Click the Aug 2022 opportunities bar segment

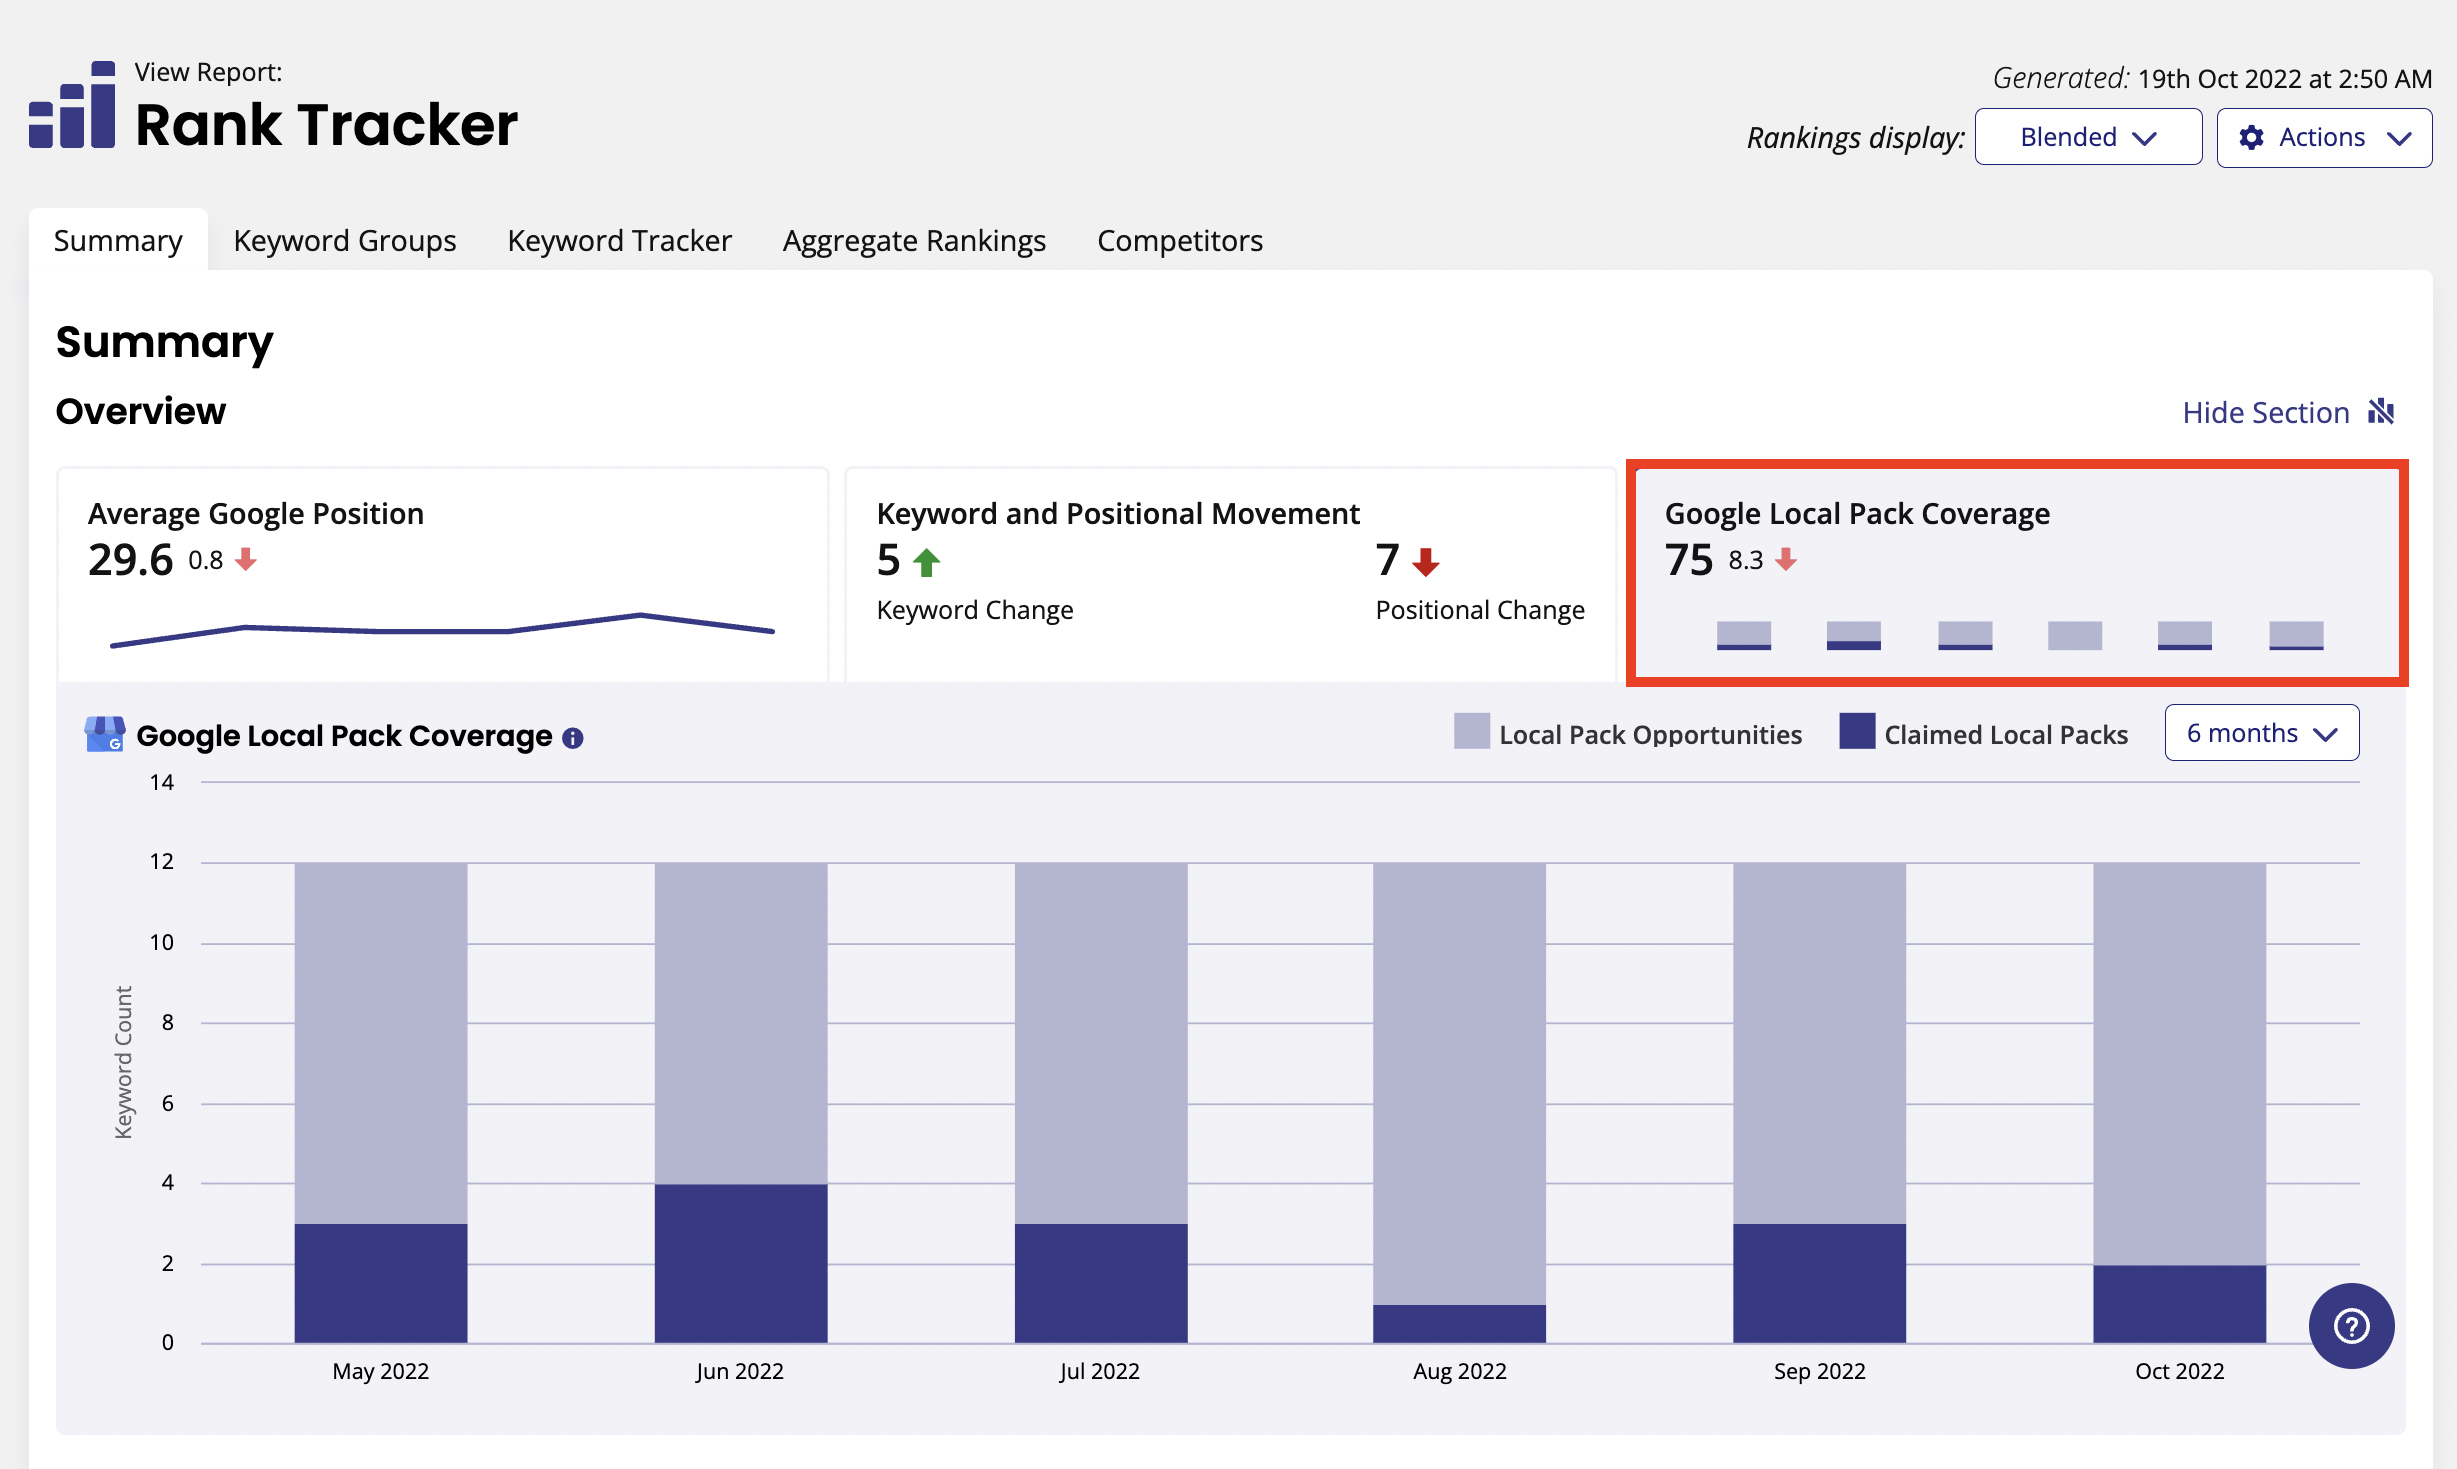coord(1460,1084)
